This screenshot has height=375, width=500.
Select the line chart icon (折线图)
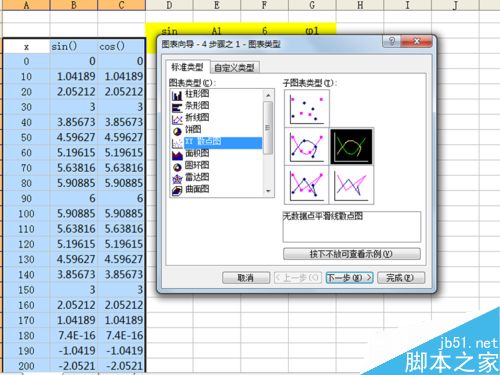tap(177, 120)
